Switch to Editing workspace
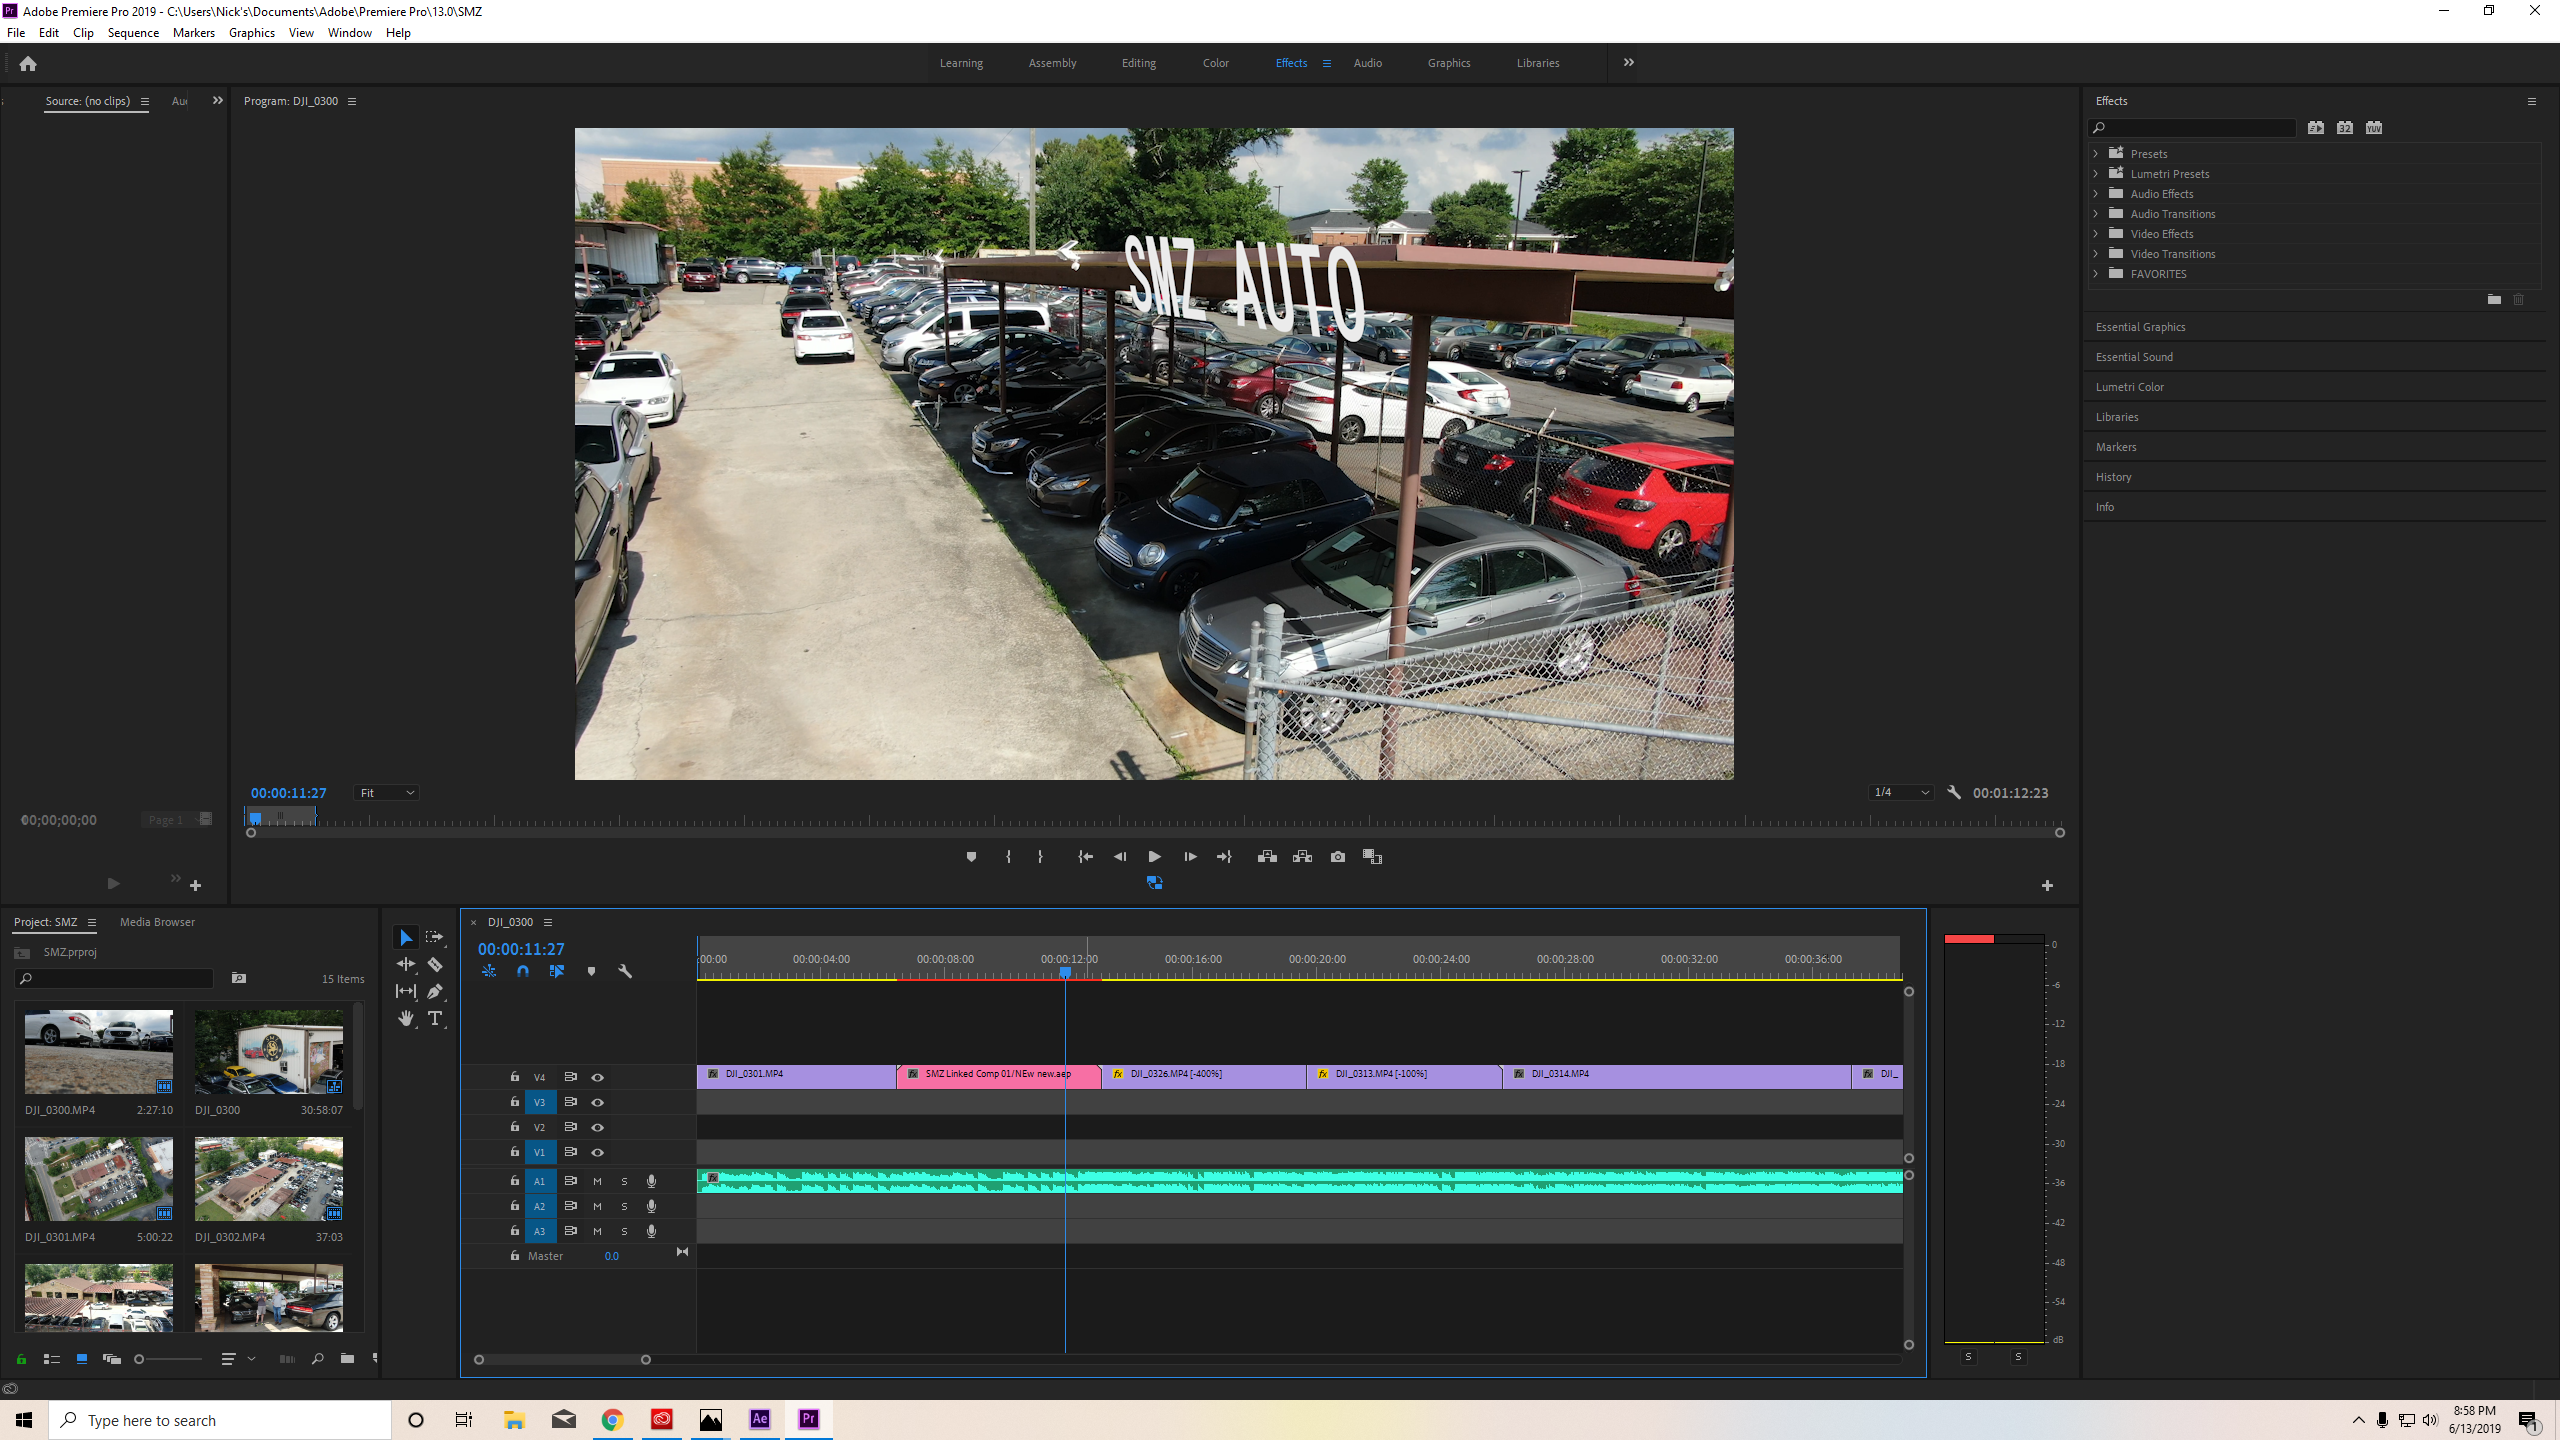The width and height of the screenshot is (2560, 1440). pos(1138,63)
